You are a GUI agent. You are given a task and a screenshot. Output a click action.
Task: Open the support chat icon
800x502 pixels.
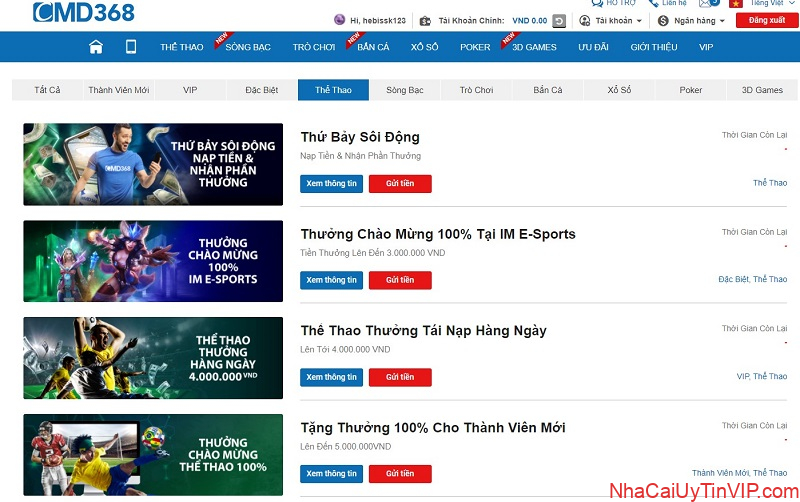(597, 3)
